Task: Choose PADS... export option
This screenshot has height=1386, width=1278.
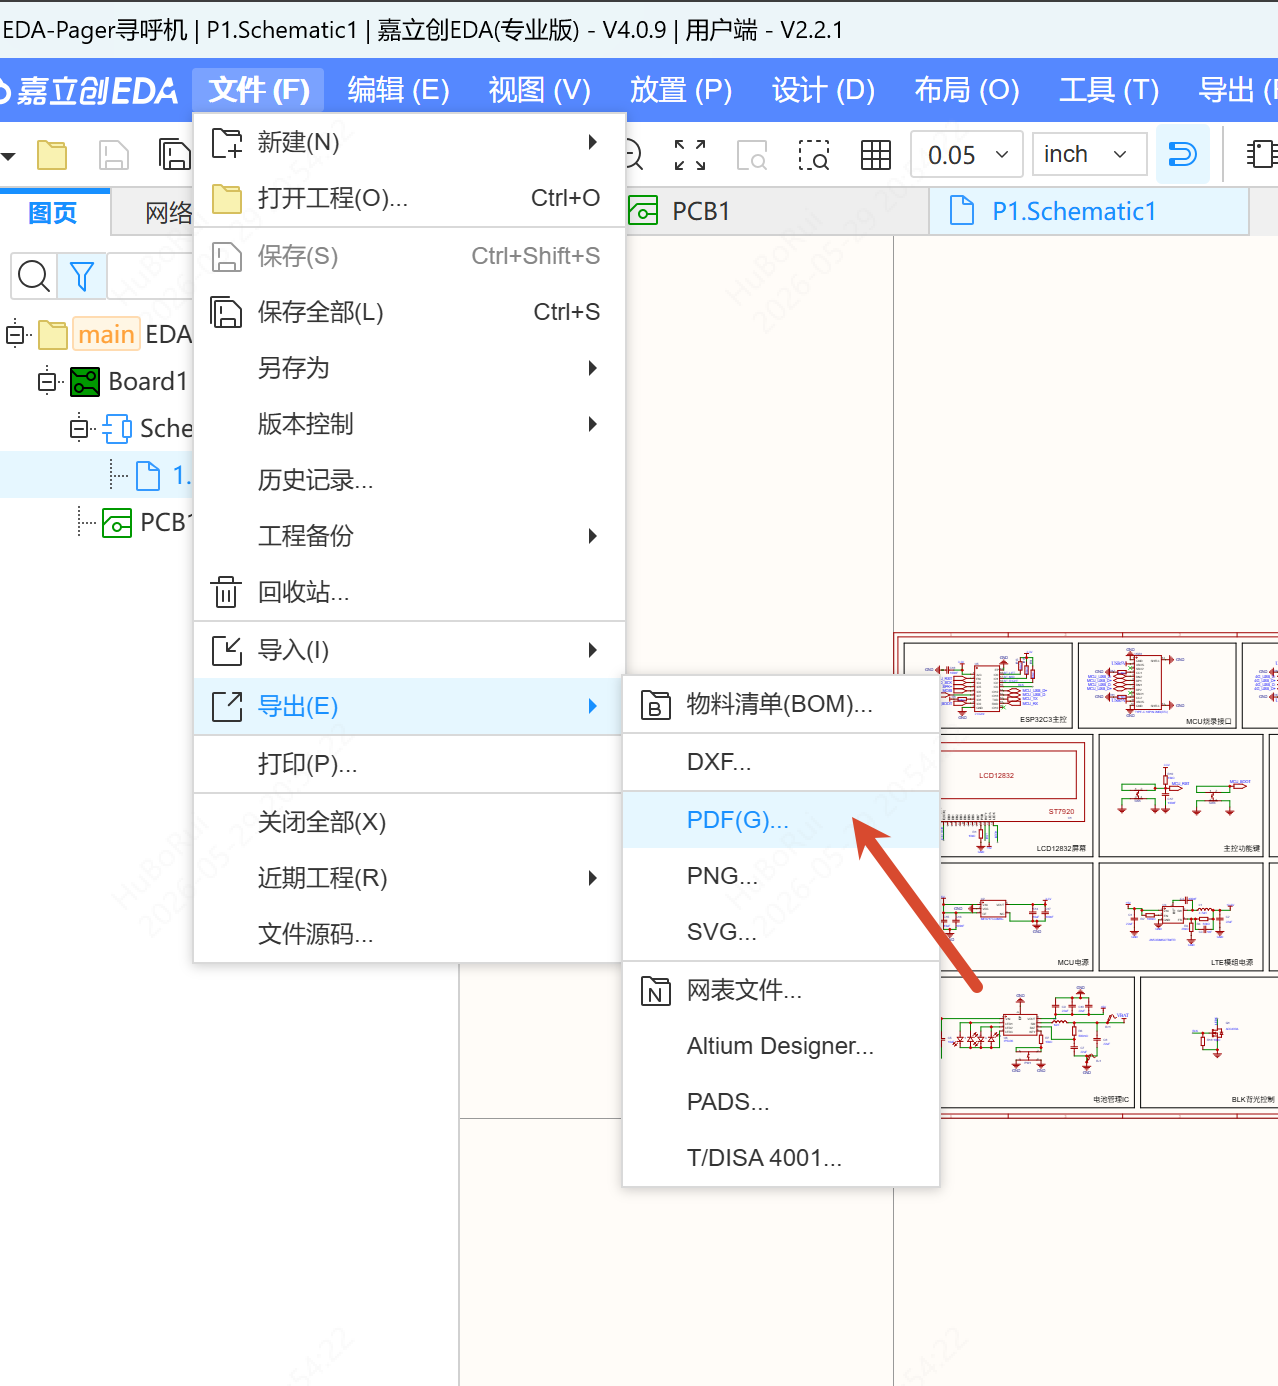Action: click(x=781, y=1102)
